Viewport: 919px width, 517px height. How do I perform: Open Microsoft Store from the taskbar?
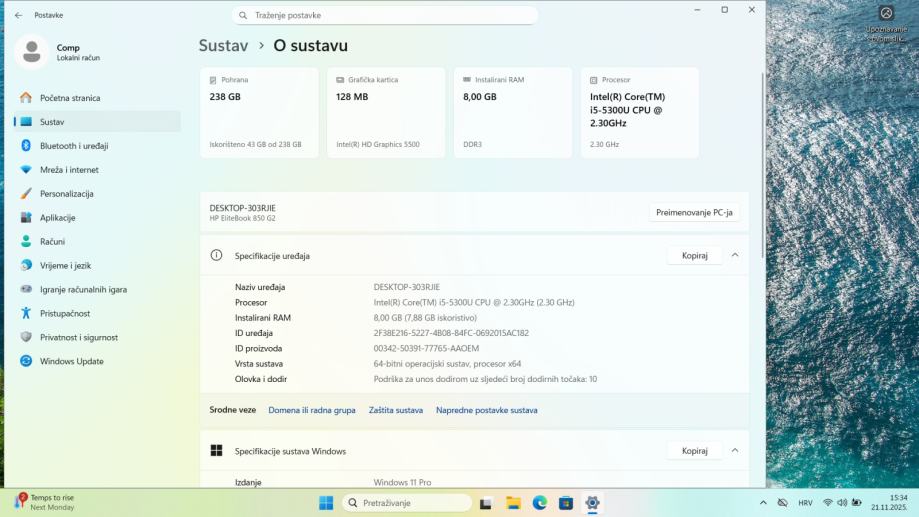point(566,503)
